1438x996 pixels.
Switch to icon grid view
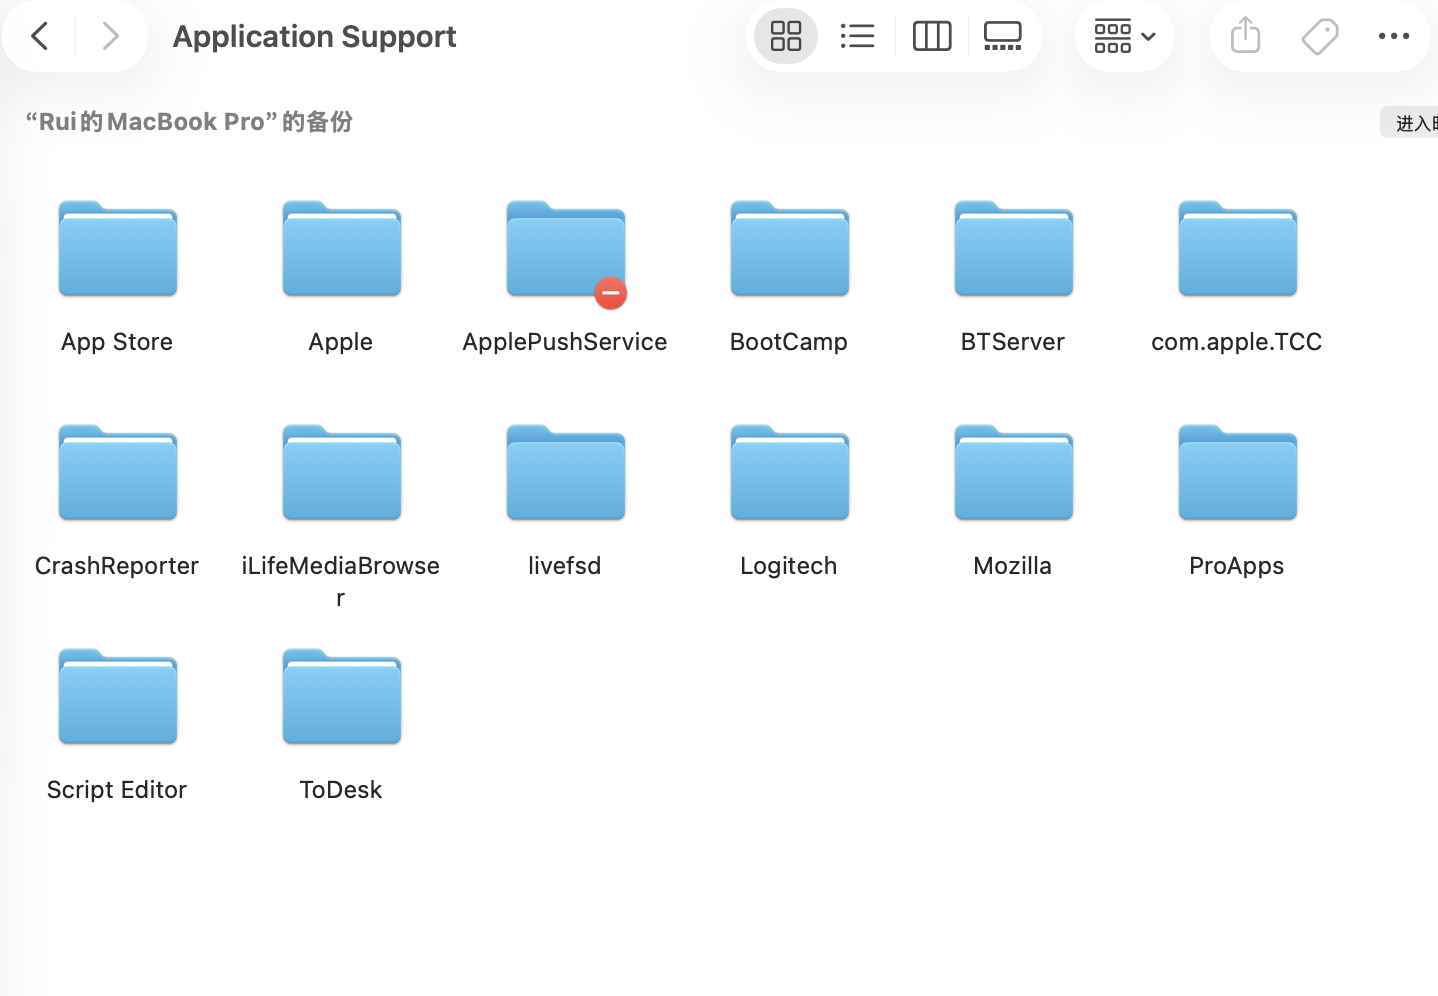coord(786,37)
